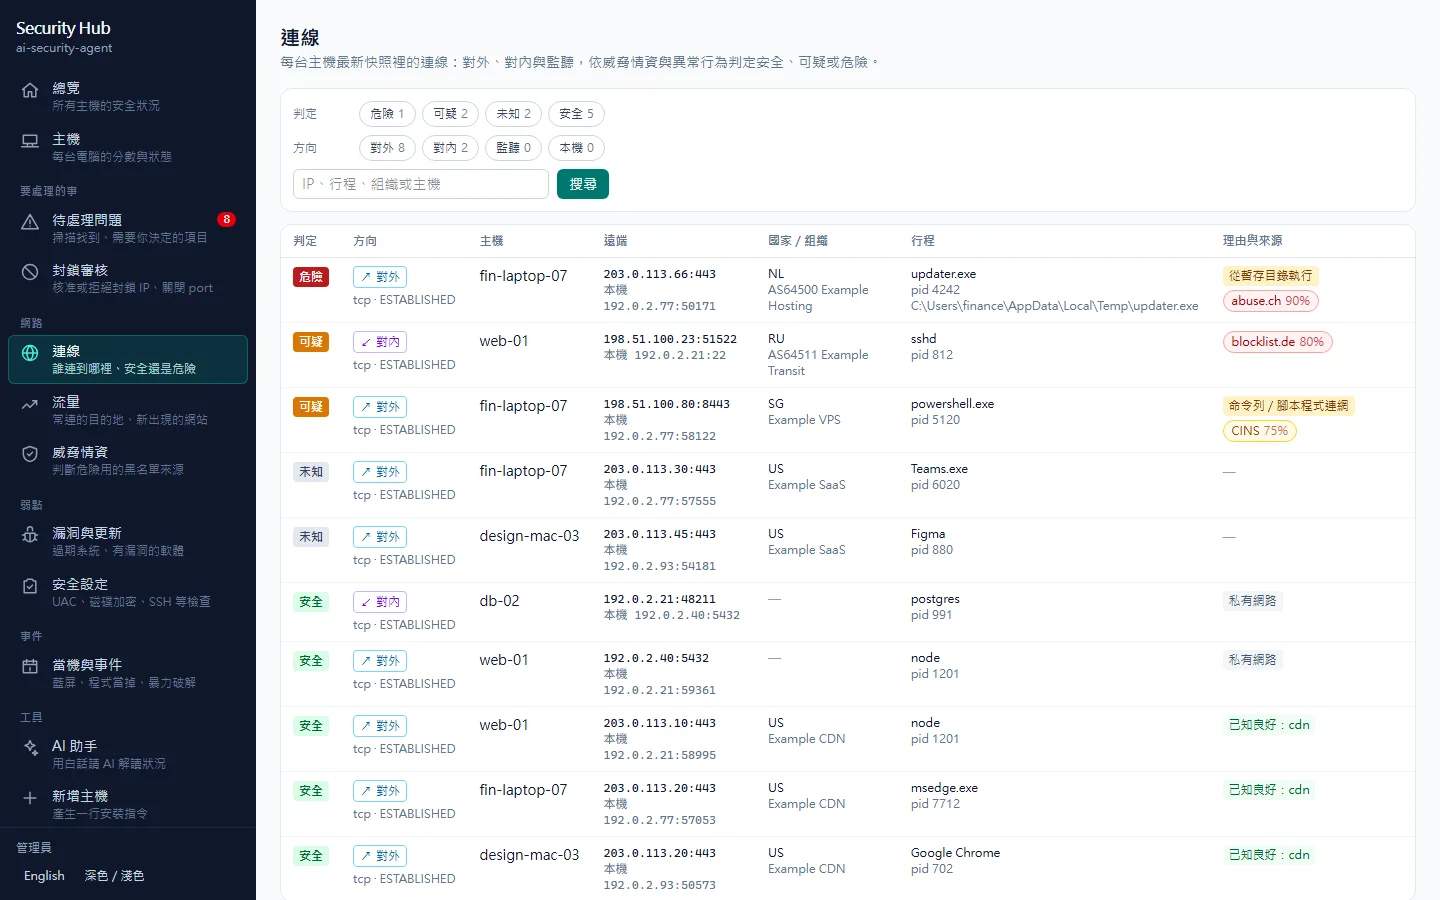The image size is (1440, 900).
Task: Click the 當機與事件 calendar icon
Action: 30,667
